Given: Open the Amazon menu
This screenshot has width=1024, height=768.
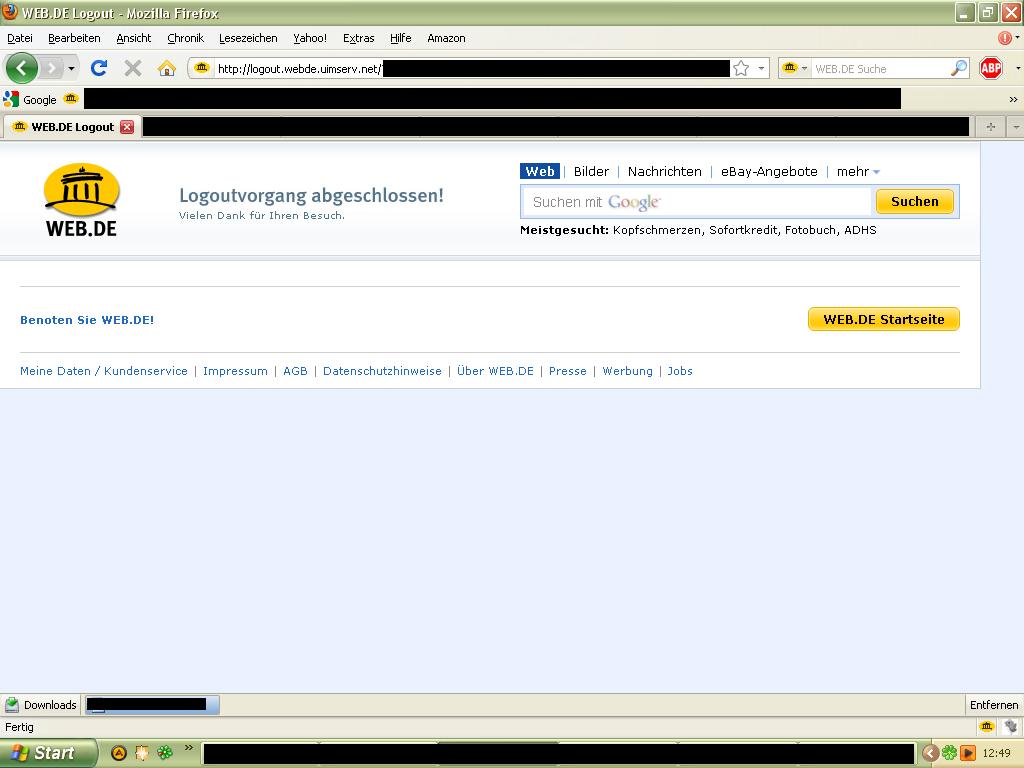Looking at the screenshot, I should (446, 38).
